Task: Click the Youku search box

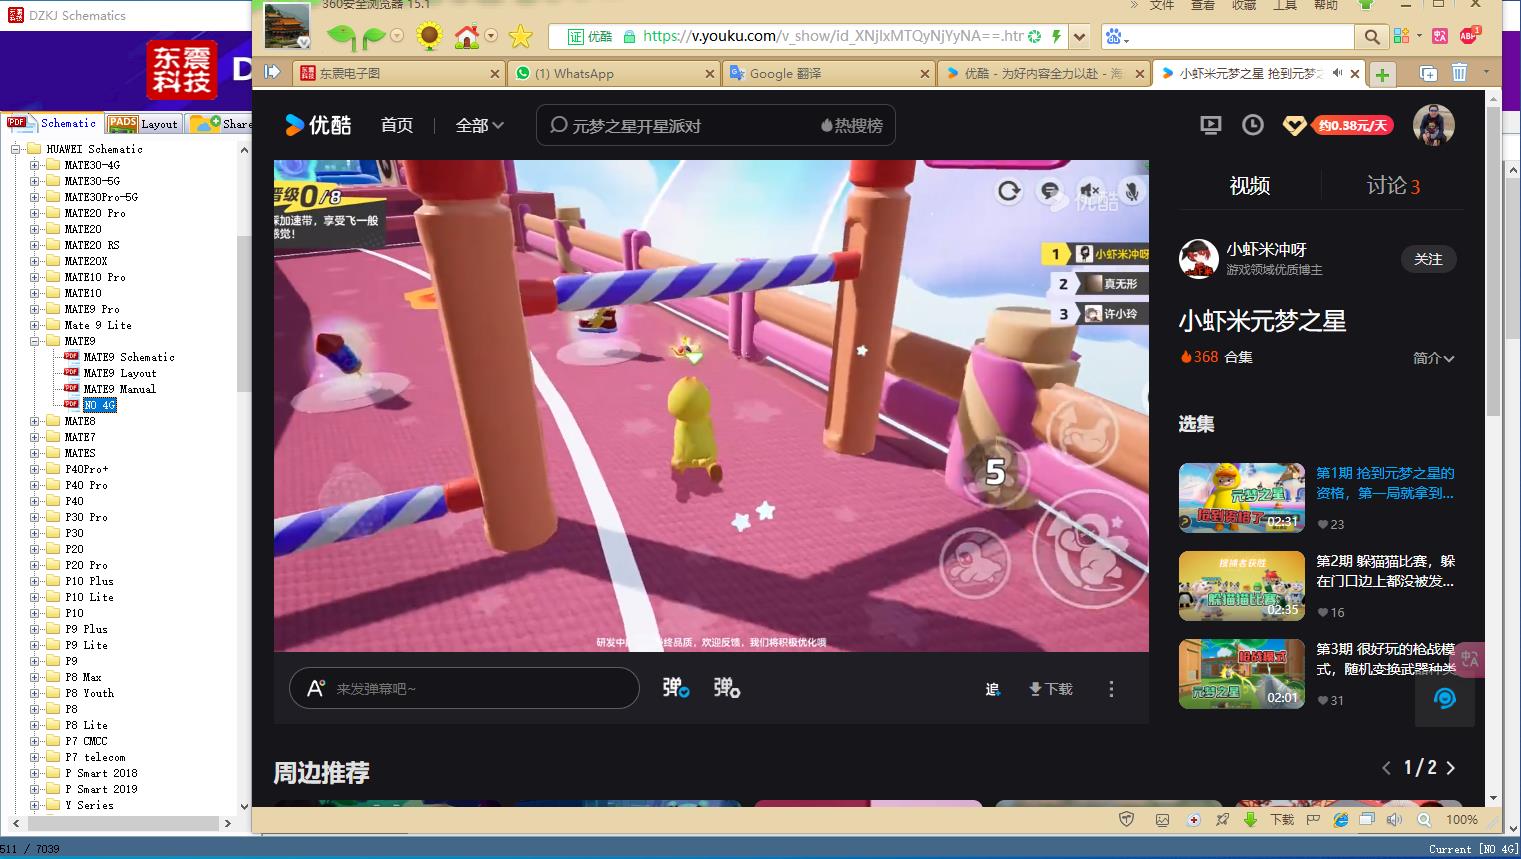Action: pos(715,125)
